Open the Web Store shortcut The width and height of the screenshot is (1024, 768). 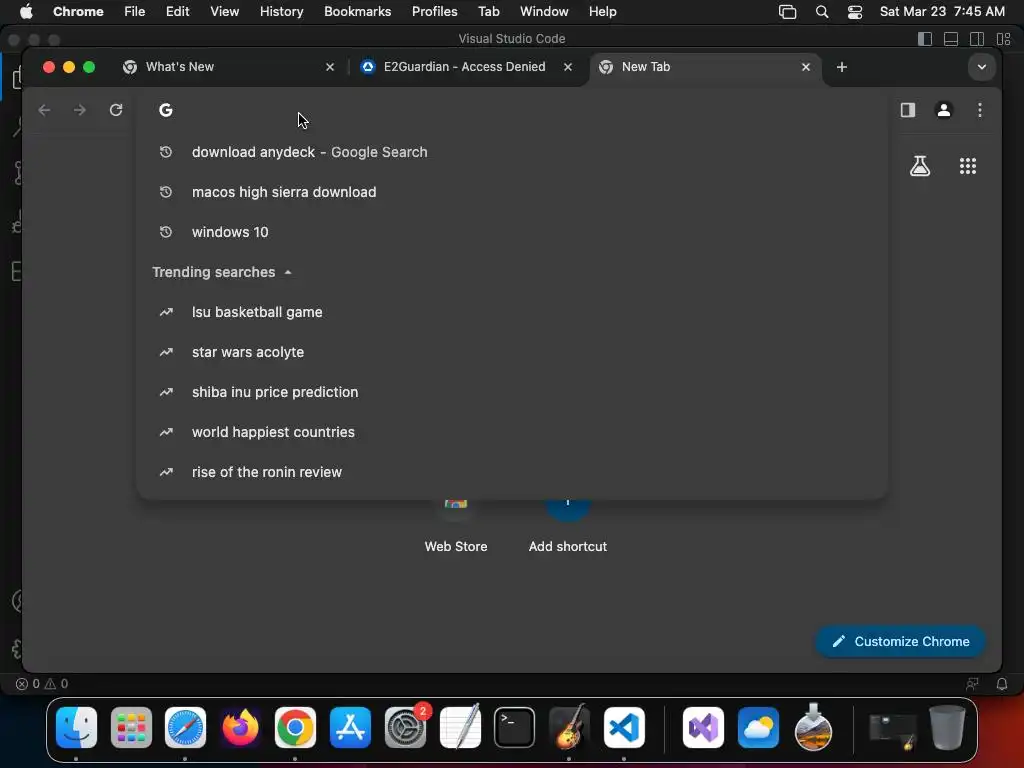[x=456, y=530]
